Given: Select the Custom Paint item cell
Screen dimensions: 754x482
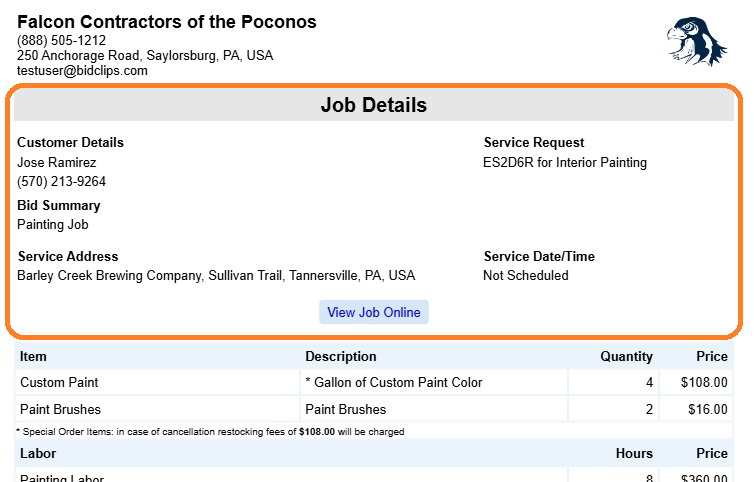Looking at the screenshot, I should pos(59,382).
